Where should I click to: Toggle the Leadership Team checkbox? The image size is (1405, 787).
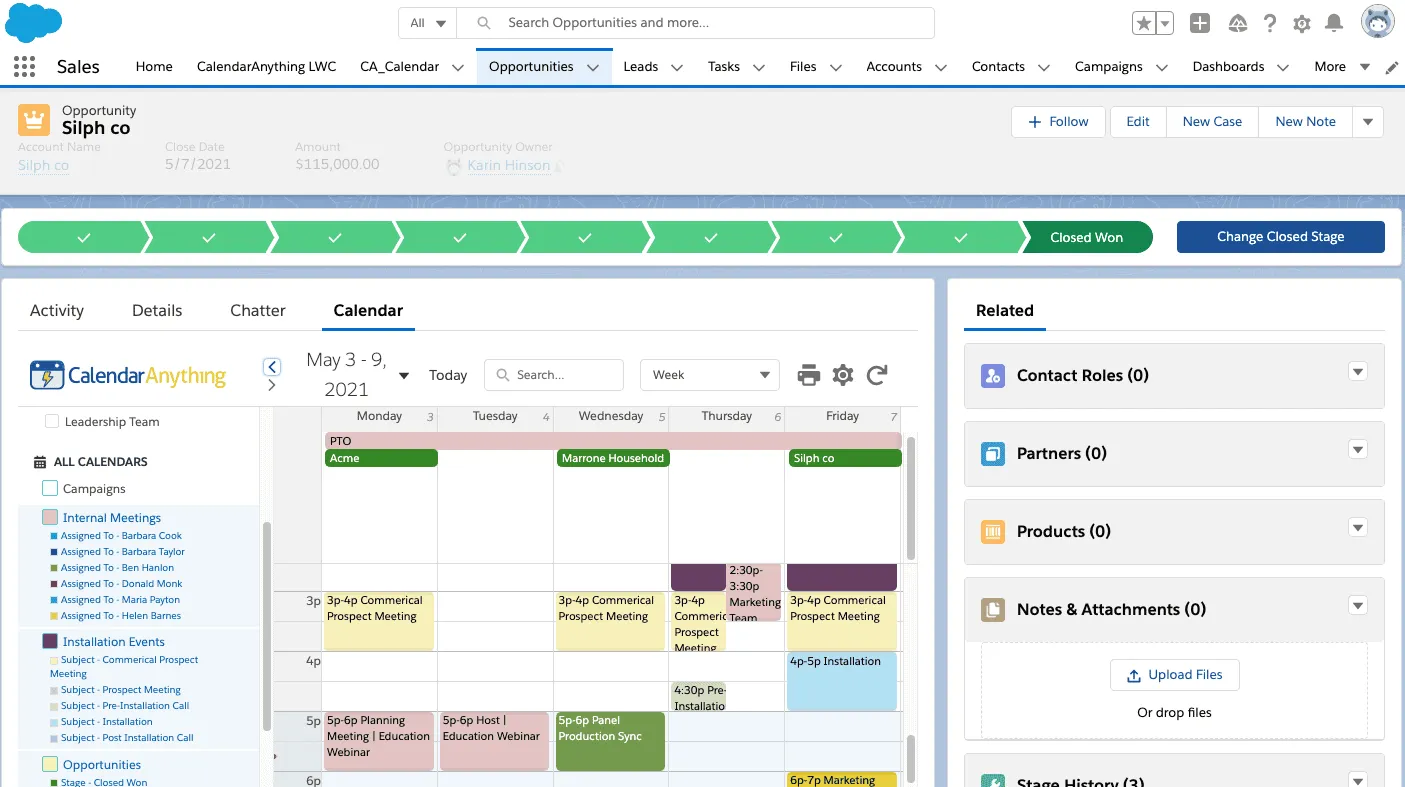point(52,422)
